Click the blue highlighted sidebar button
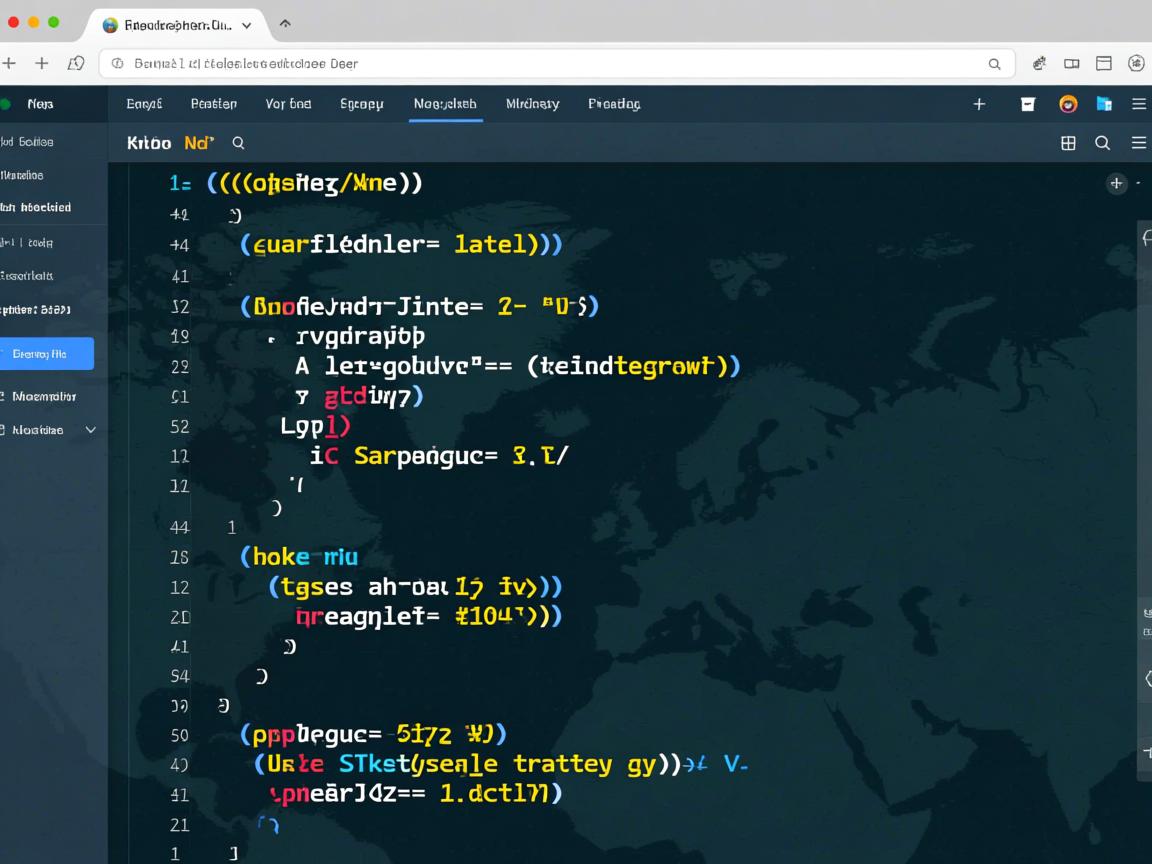The height and width of the screenshot is (864, 1152). 47,353
